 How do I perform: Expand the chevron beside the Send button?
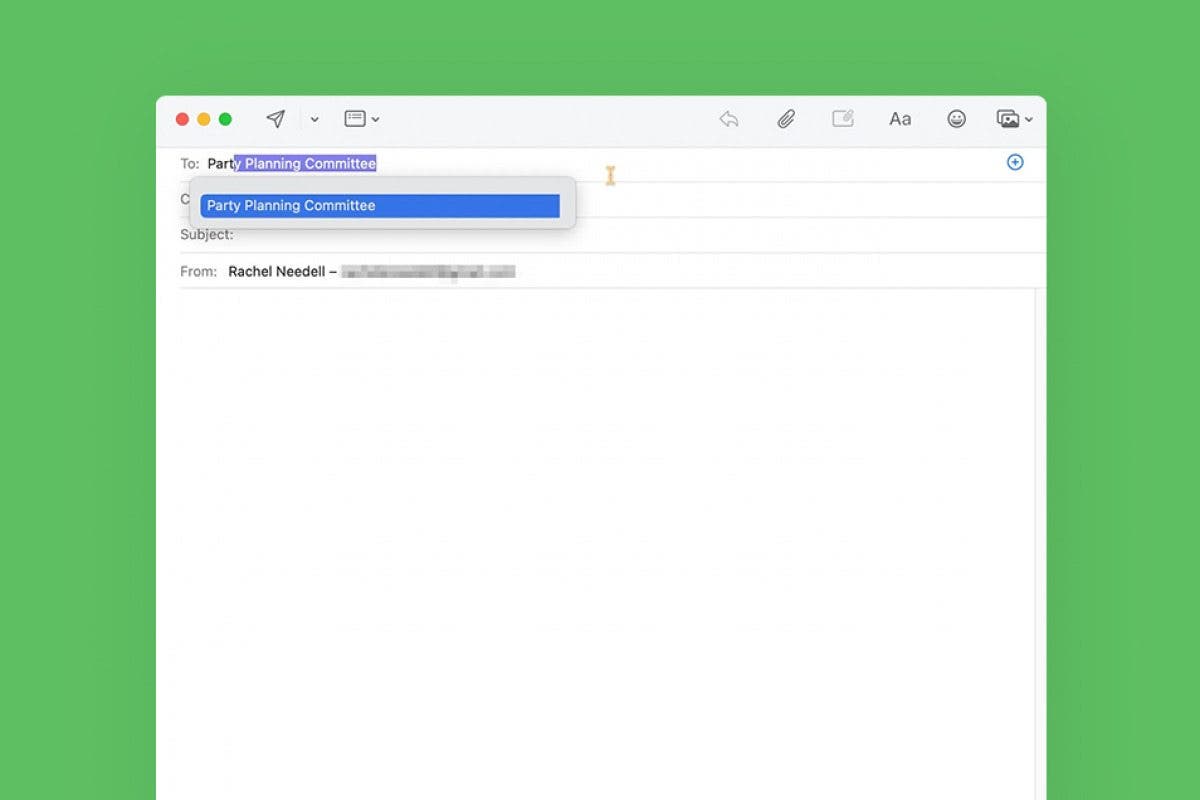314,120
